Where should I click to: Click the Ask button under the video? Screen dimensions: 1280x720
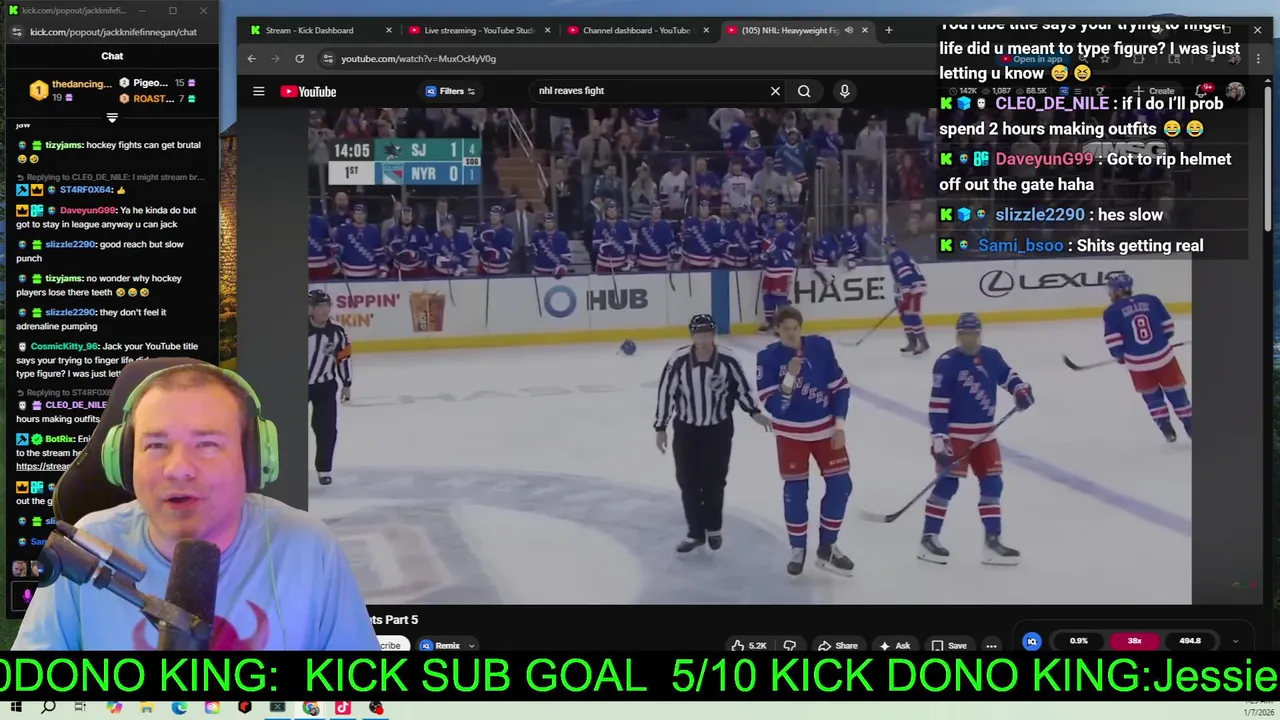[x=894, y=645]
